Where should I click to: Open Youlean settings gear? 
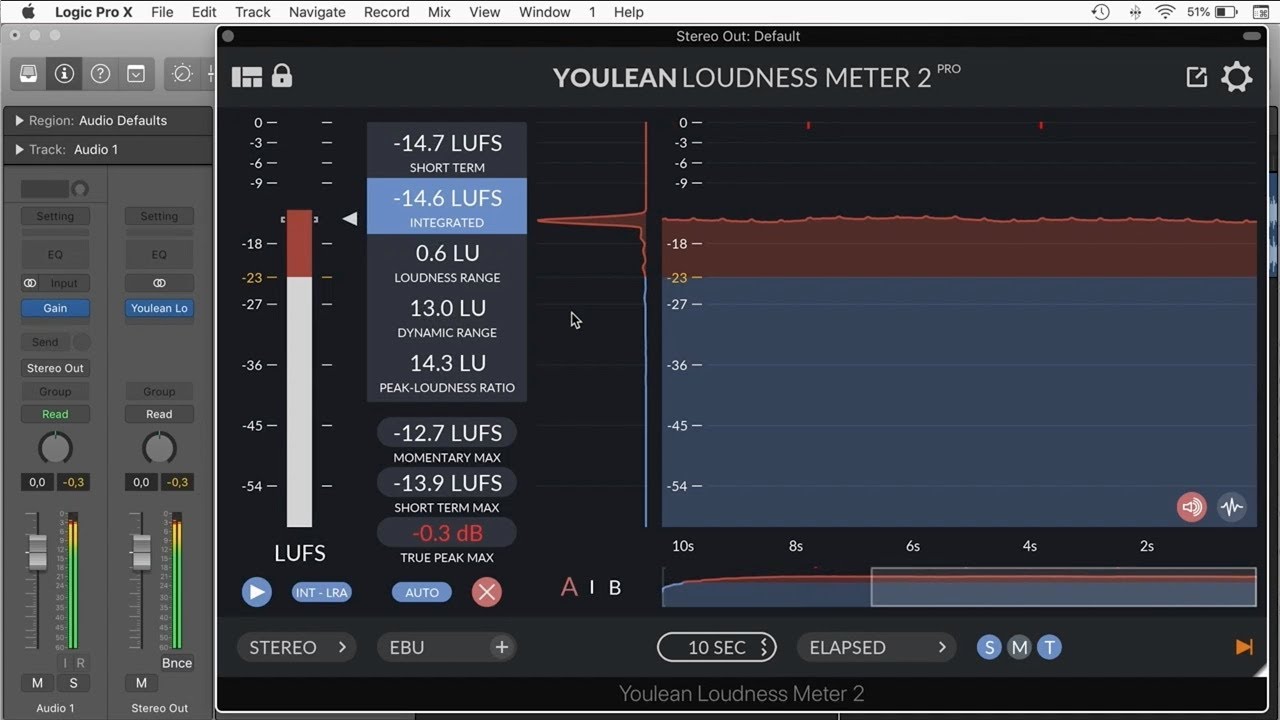[1237, 77]
